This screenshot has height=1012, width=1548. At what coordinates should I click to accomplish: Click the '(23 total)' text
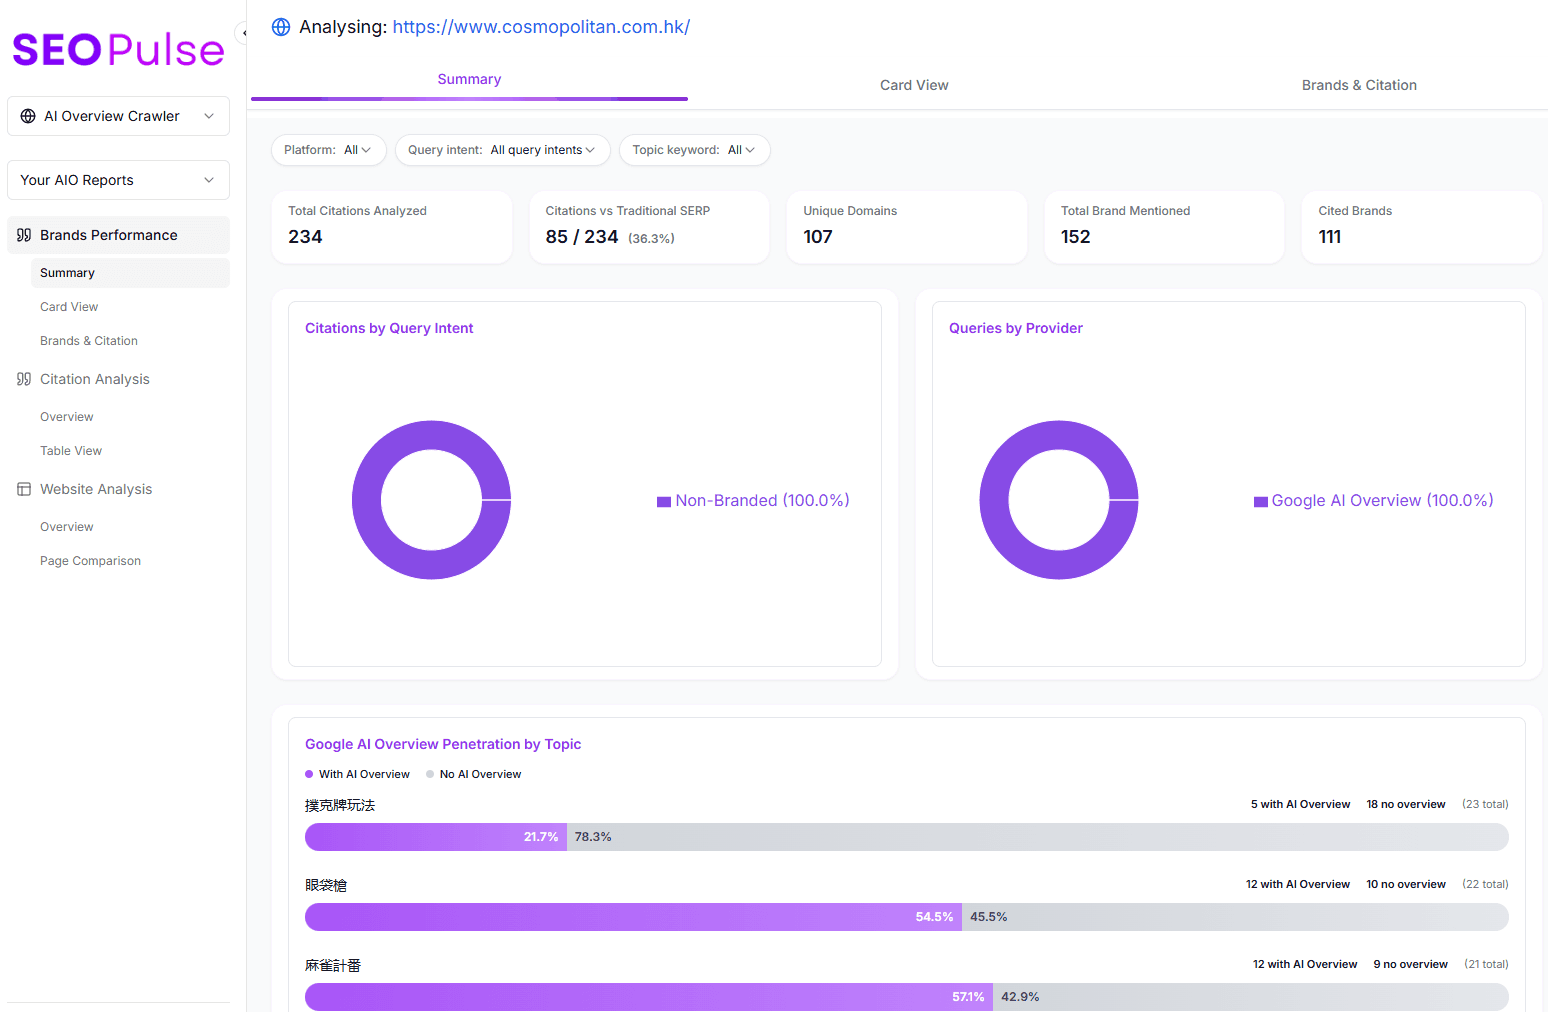point(1485,804)
